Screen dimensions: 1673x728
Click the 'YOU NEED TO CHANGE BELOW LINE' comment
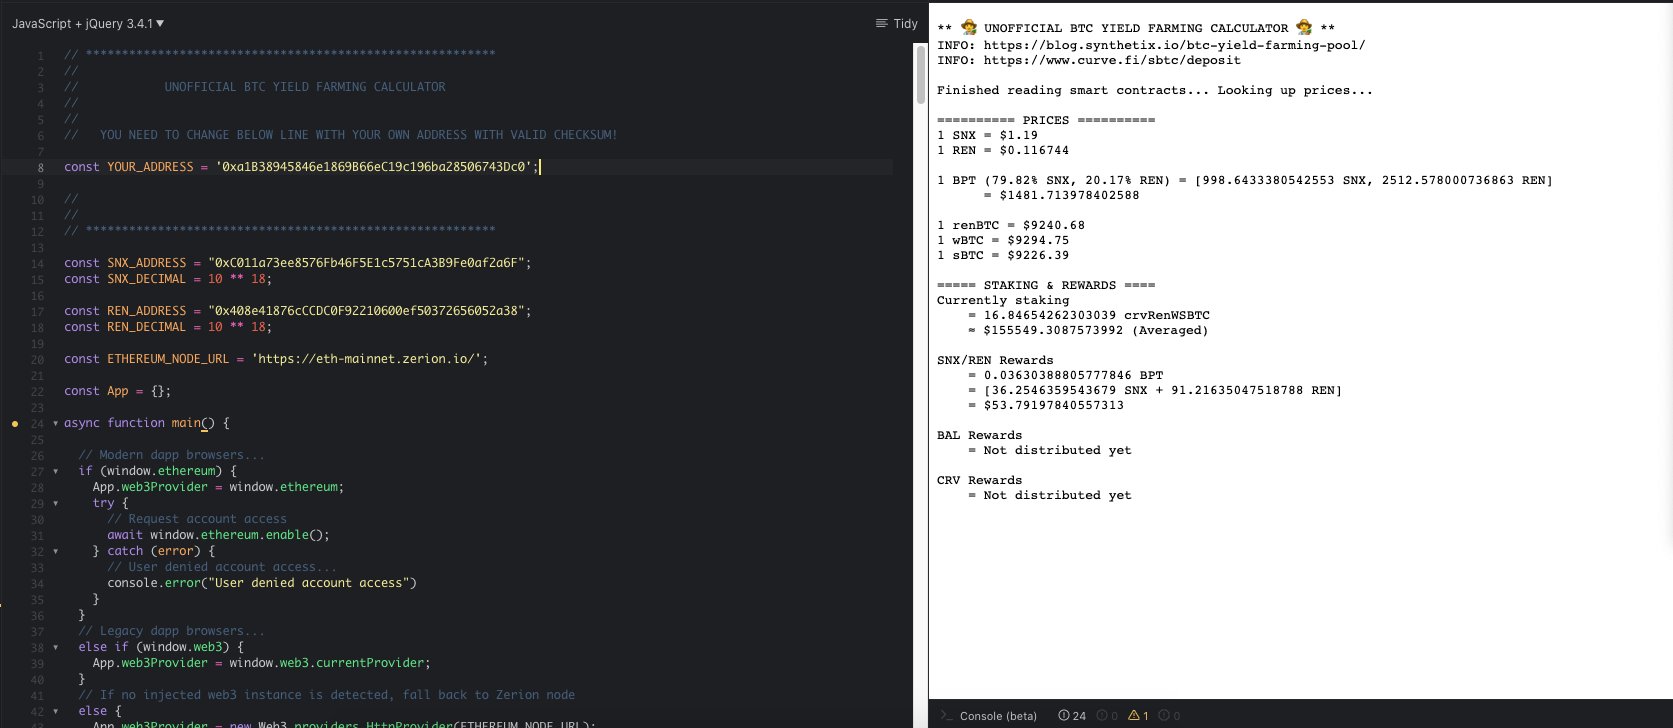point(340,135)
